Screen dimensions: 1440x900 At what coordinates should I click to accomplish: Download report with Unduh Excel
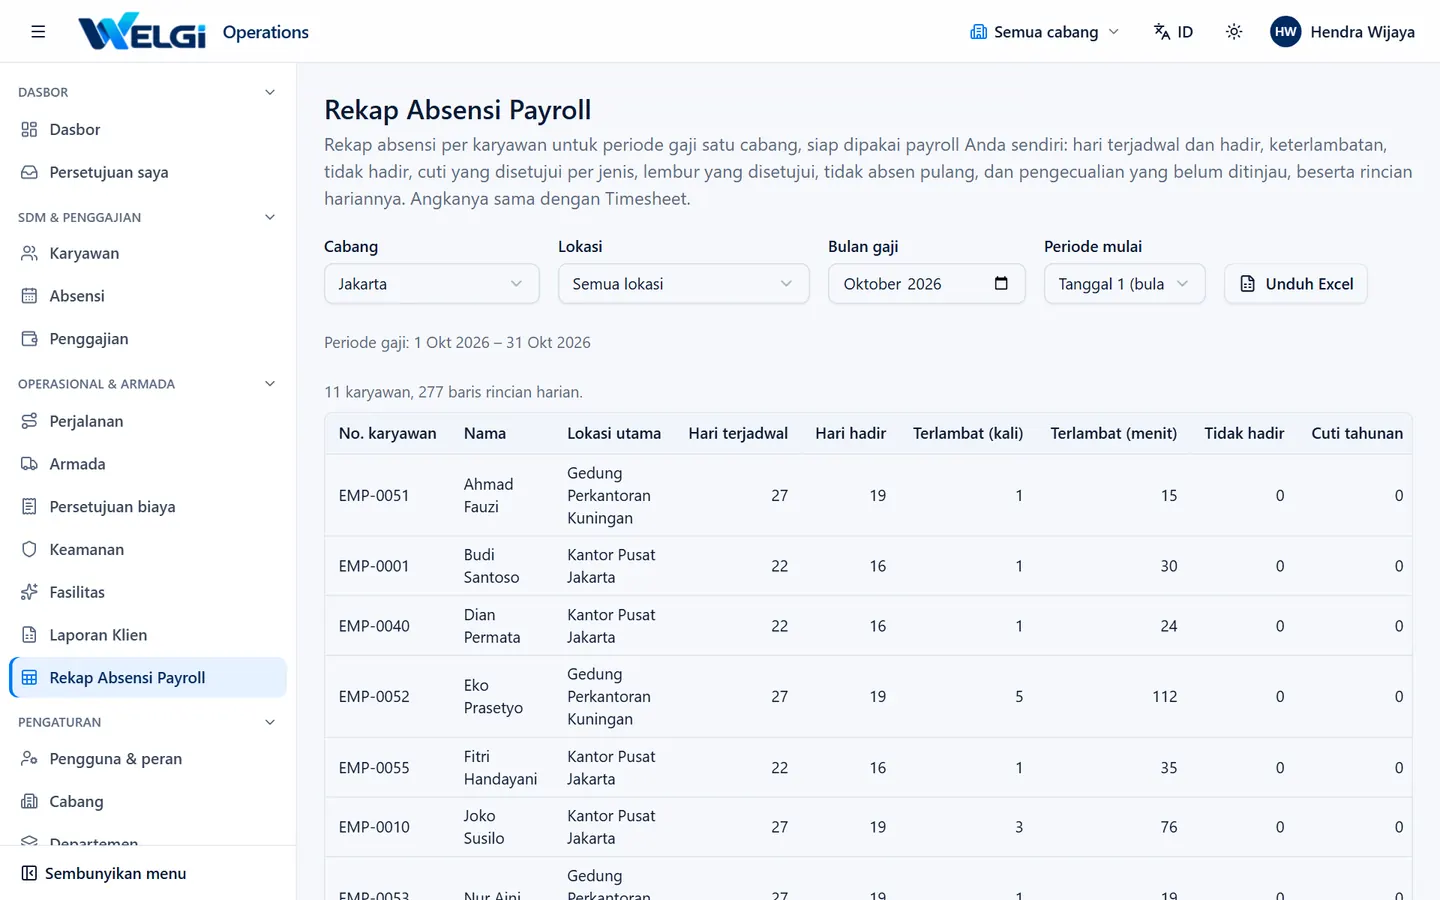tap(1296, 284)
